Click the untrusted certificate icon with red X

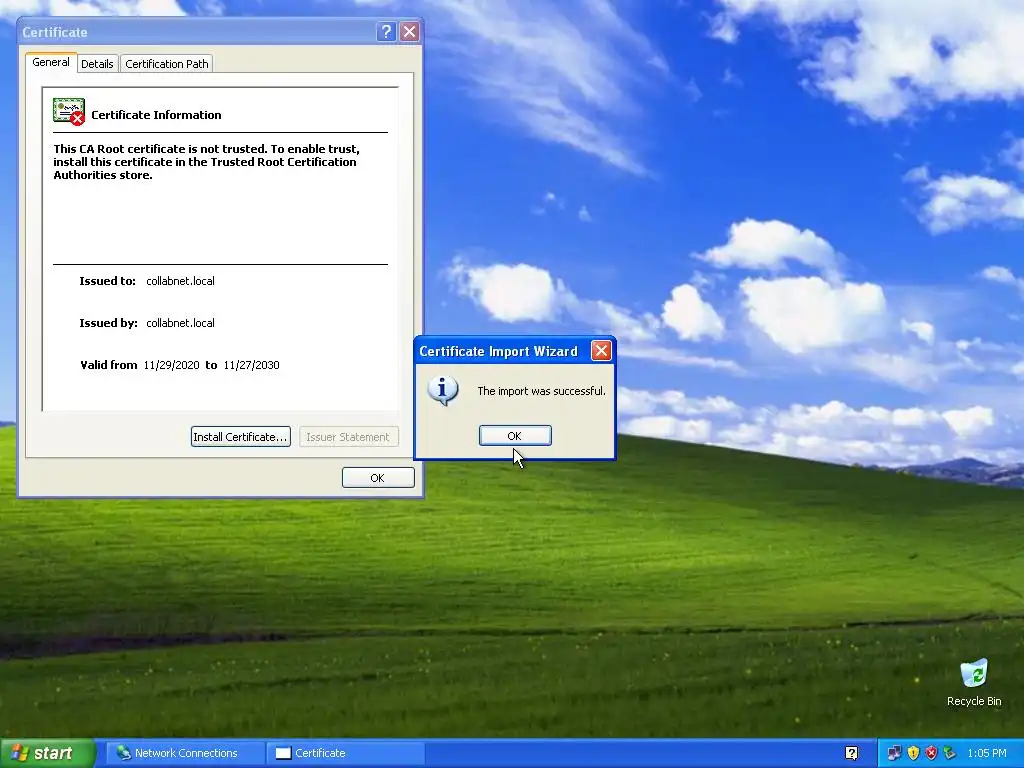click(69, 112)
